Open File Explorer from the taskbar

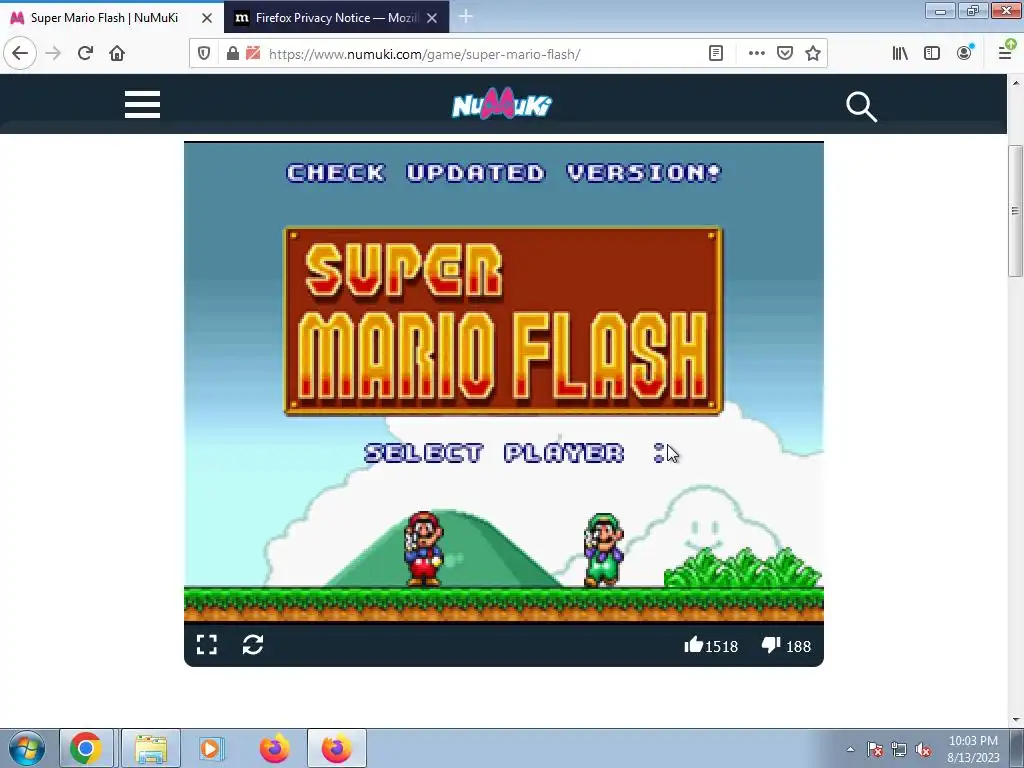click(x=151, y=748)
